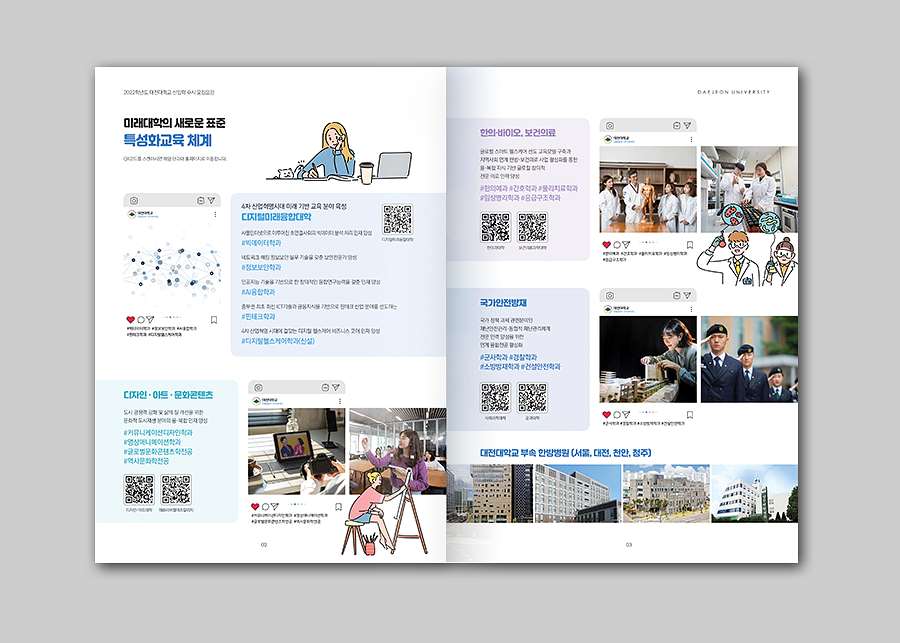Open the architecture model photo
900x643 pixels.
click(648, 359)
